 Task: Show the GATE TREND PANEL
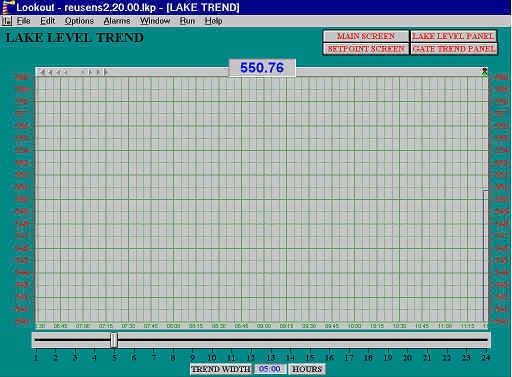tap(454, 49)
